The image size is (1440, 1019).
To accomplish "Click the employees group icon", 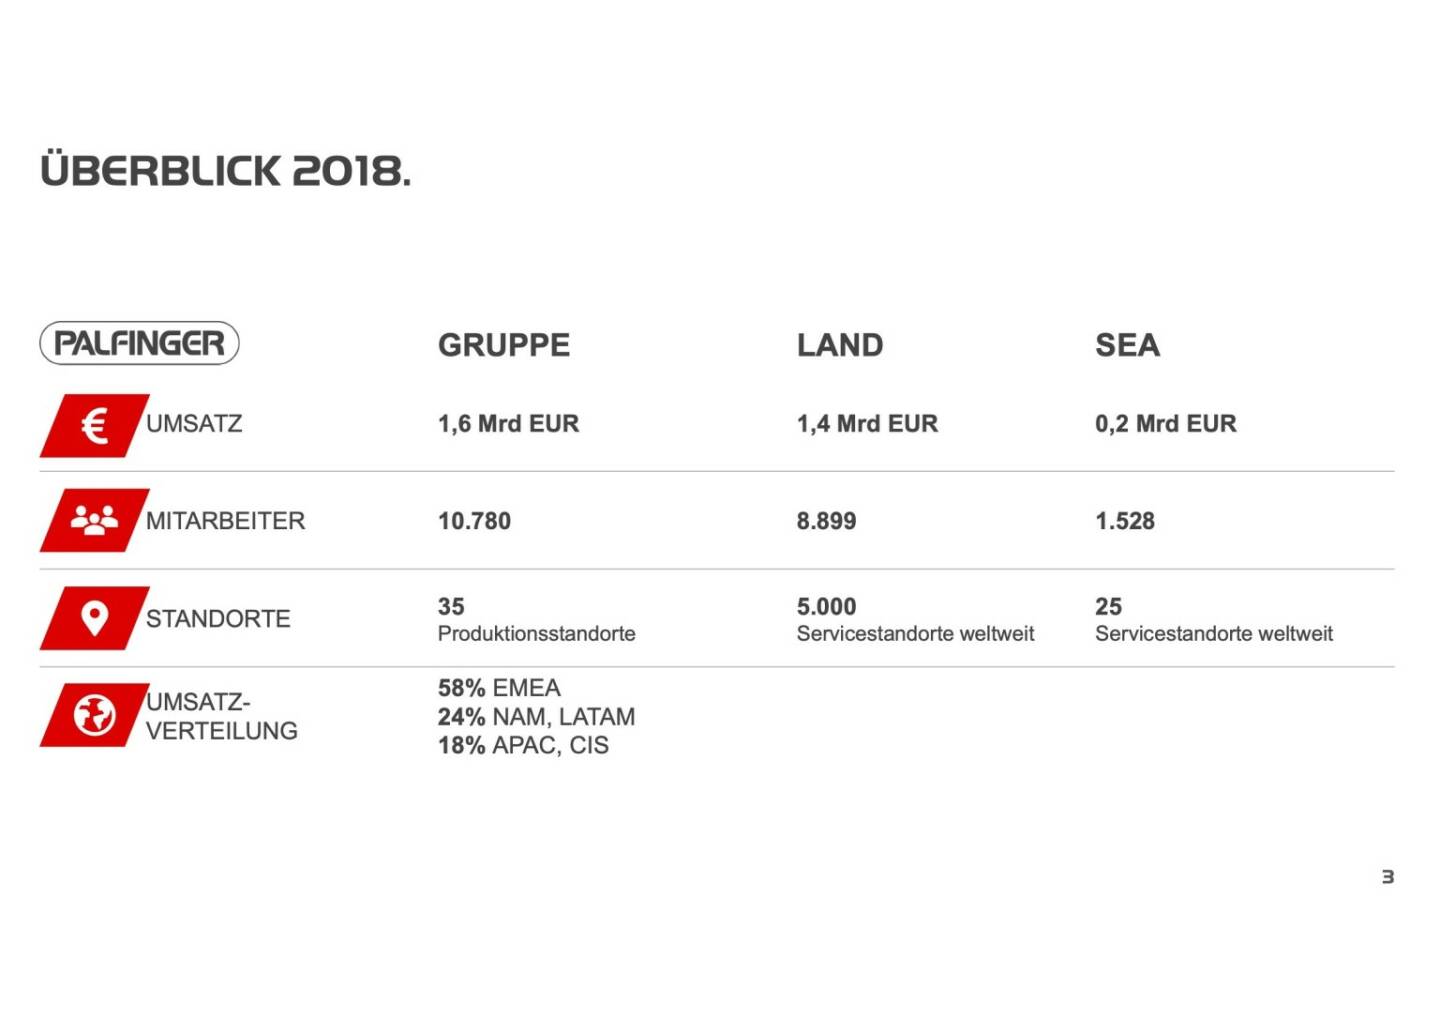I will point(94,520).
